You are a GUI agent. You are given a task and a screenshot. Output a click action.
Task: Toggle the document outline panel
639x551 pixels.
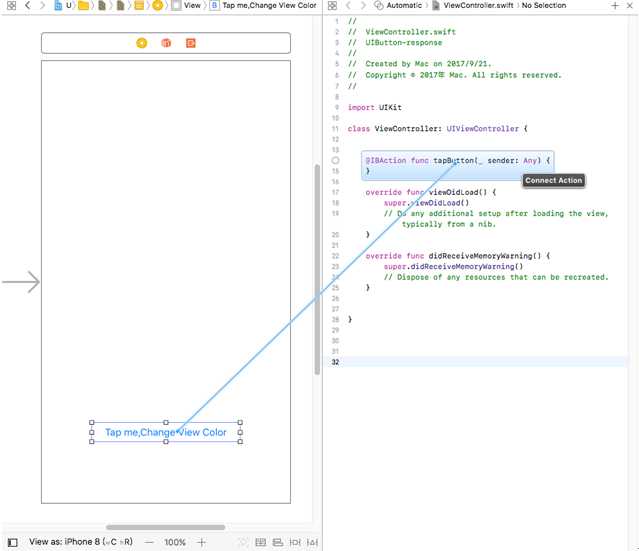13,542
